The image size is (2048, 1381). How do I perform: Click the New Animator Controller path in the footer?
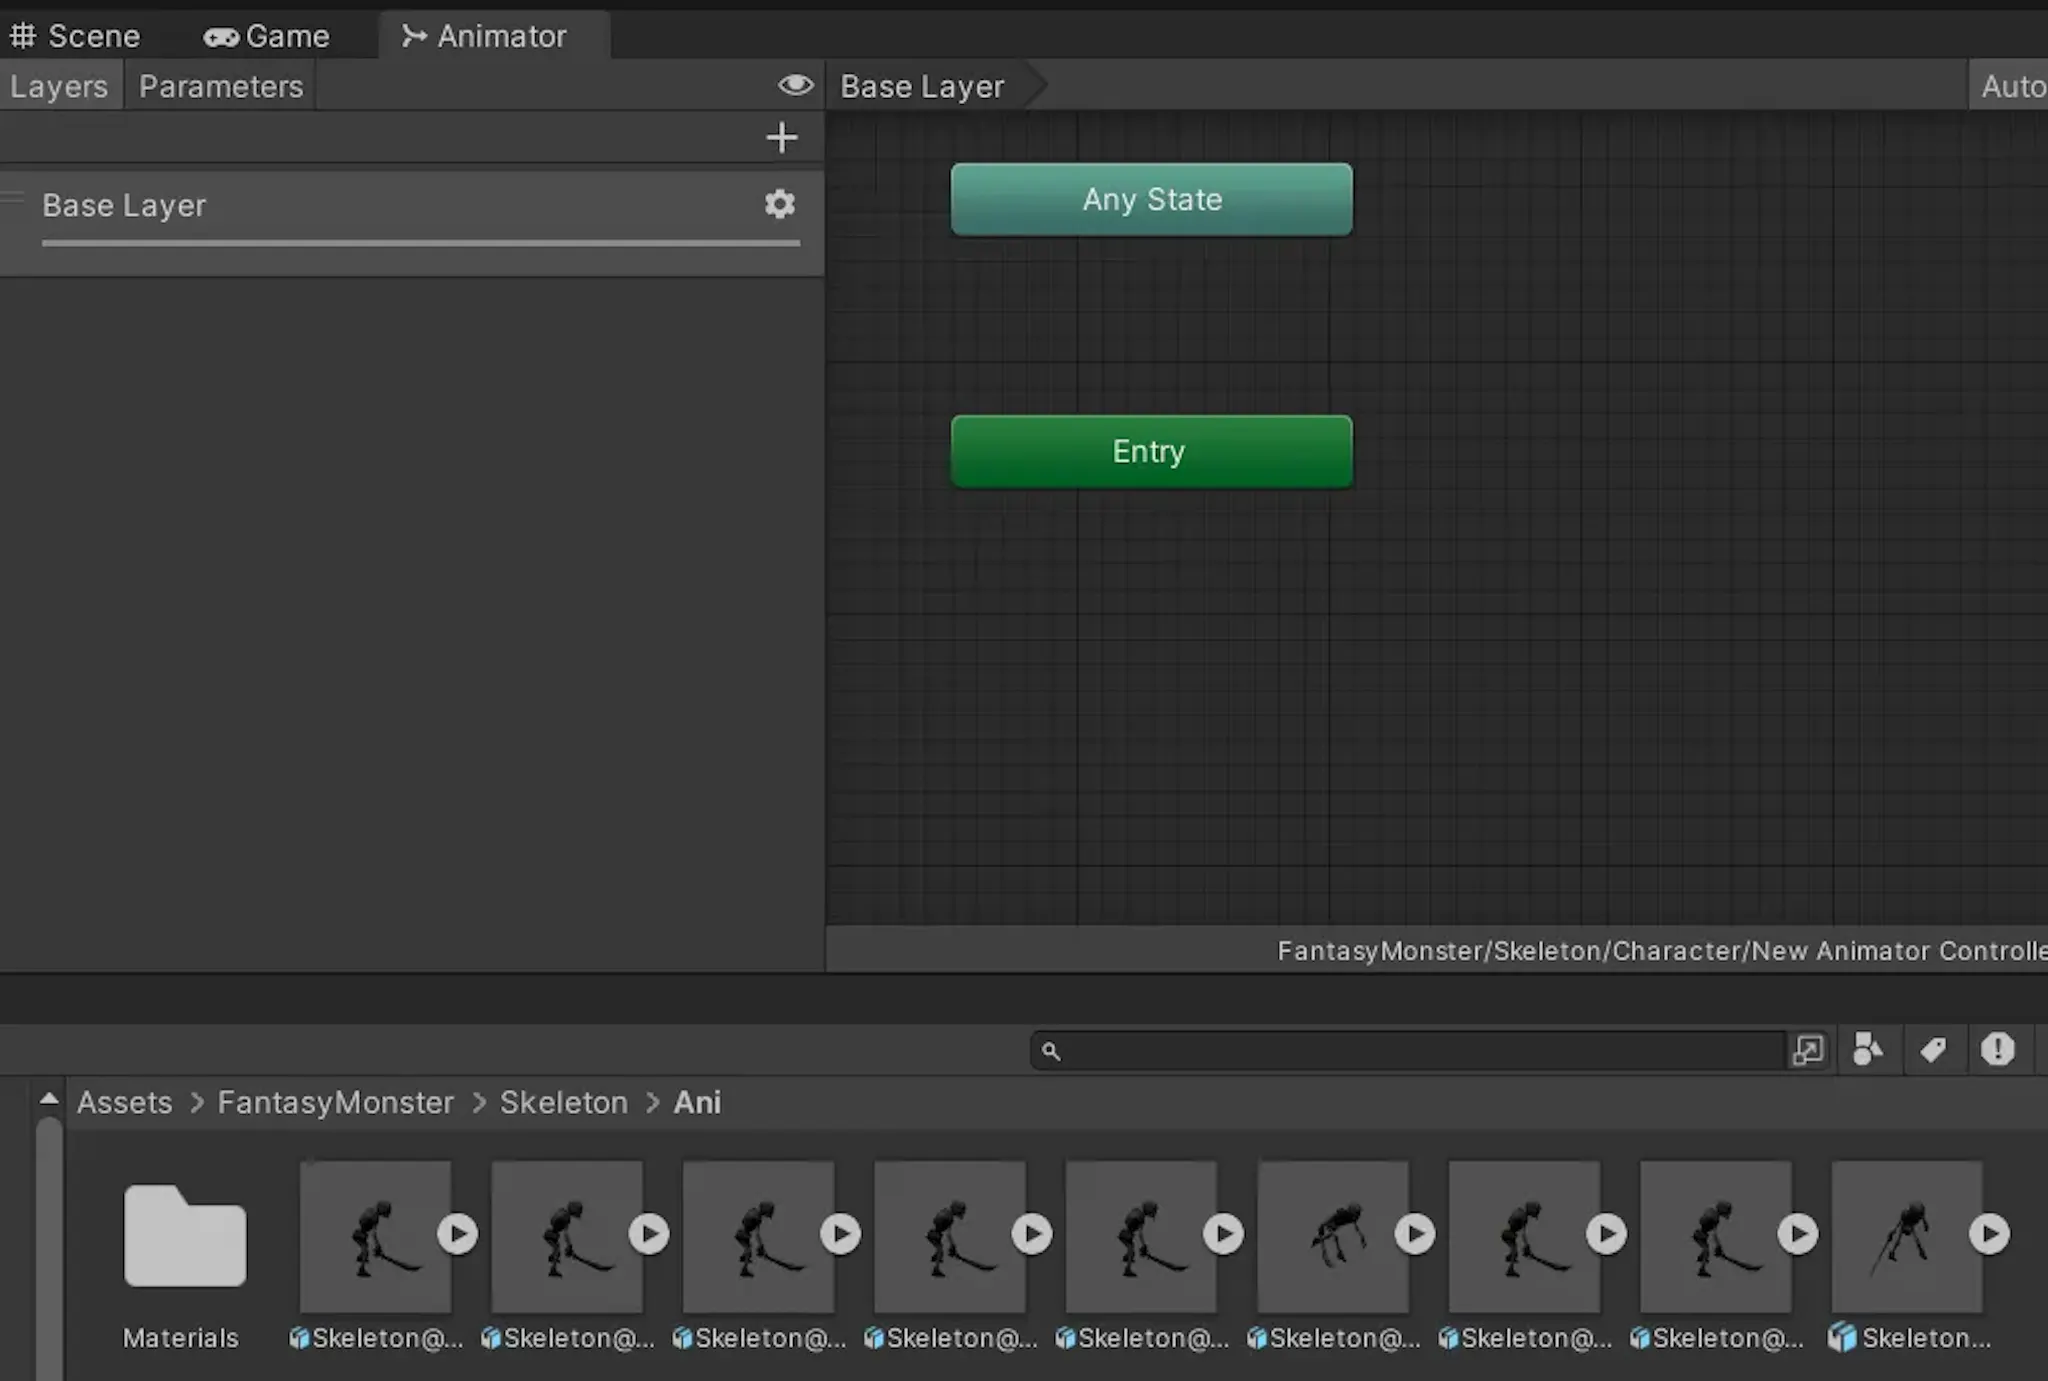(x=1662, y=950)
